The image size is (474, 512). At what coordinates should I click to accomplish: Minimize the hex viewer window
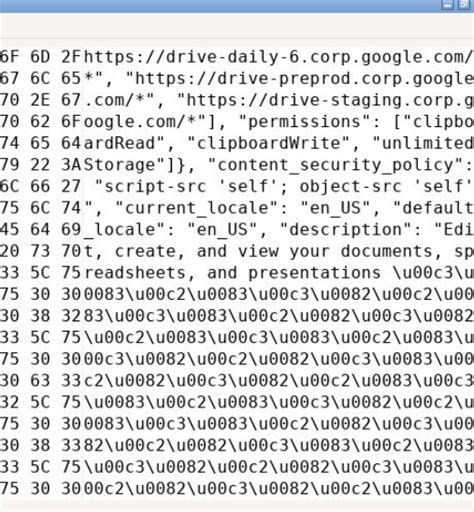click(x=447, y=4)
